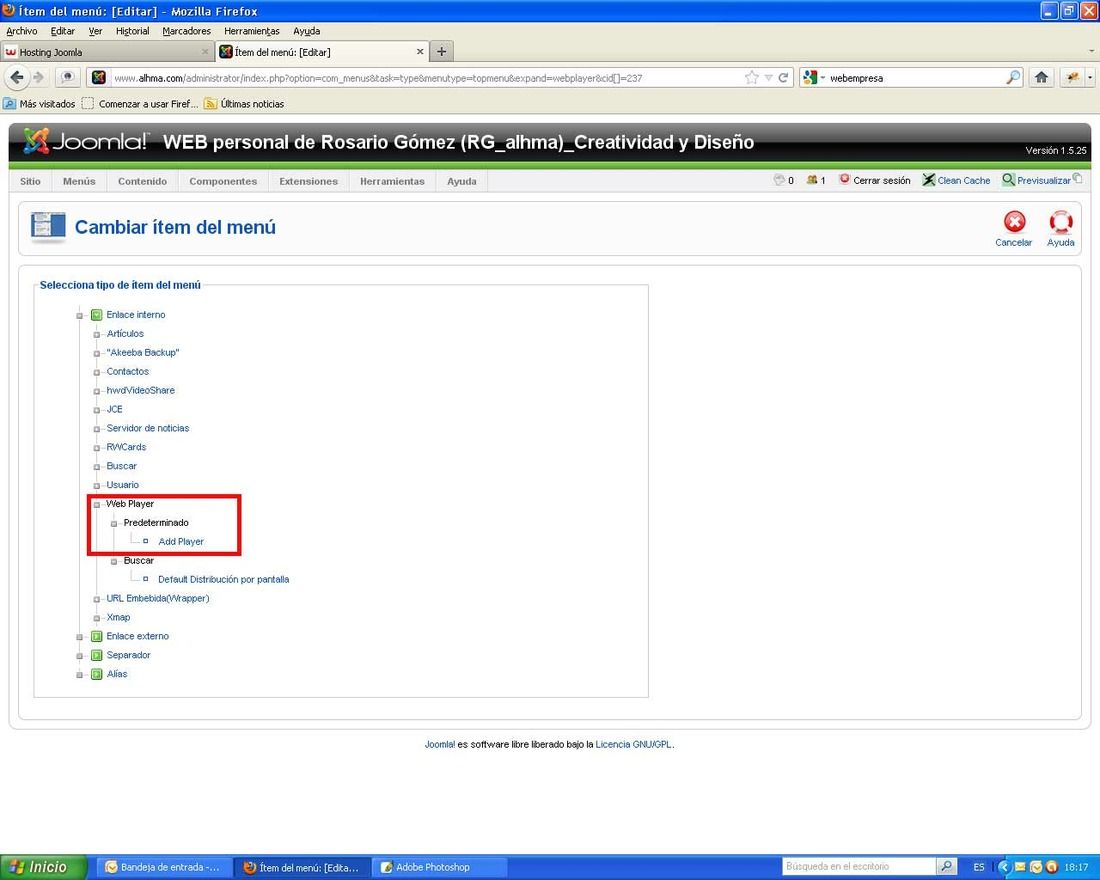Click the Cancelar red X icon

1014,222
